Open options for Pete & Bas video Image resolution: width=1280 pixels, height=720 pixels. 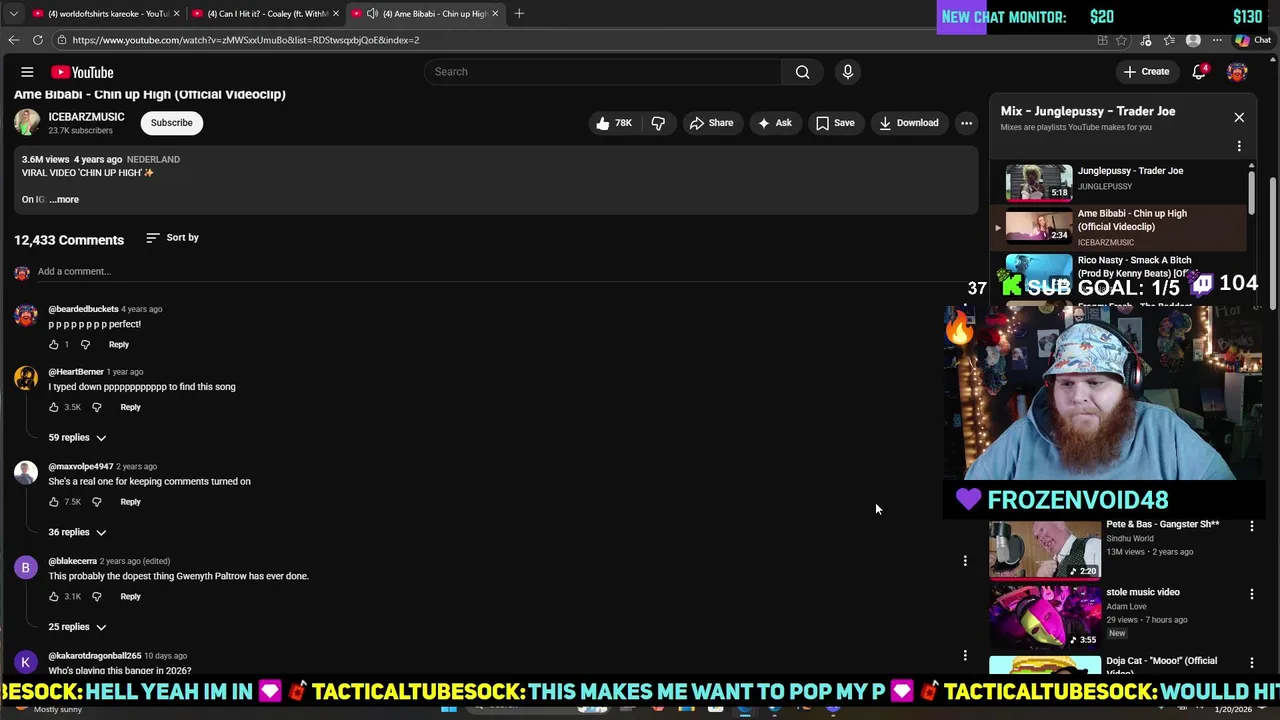1252,526
